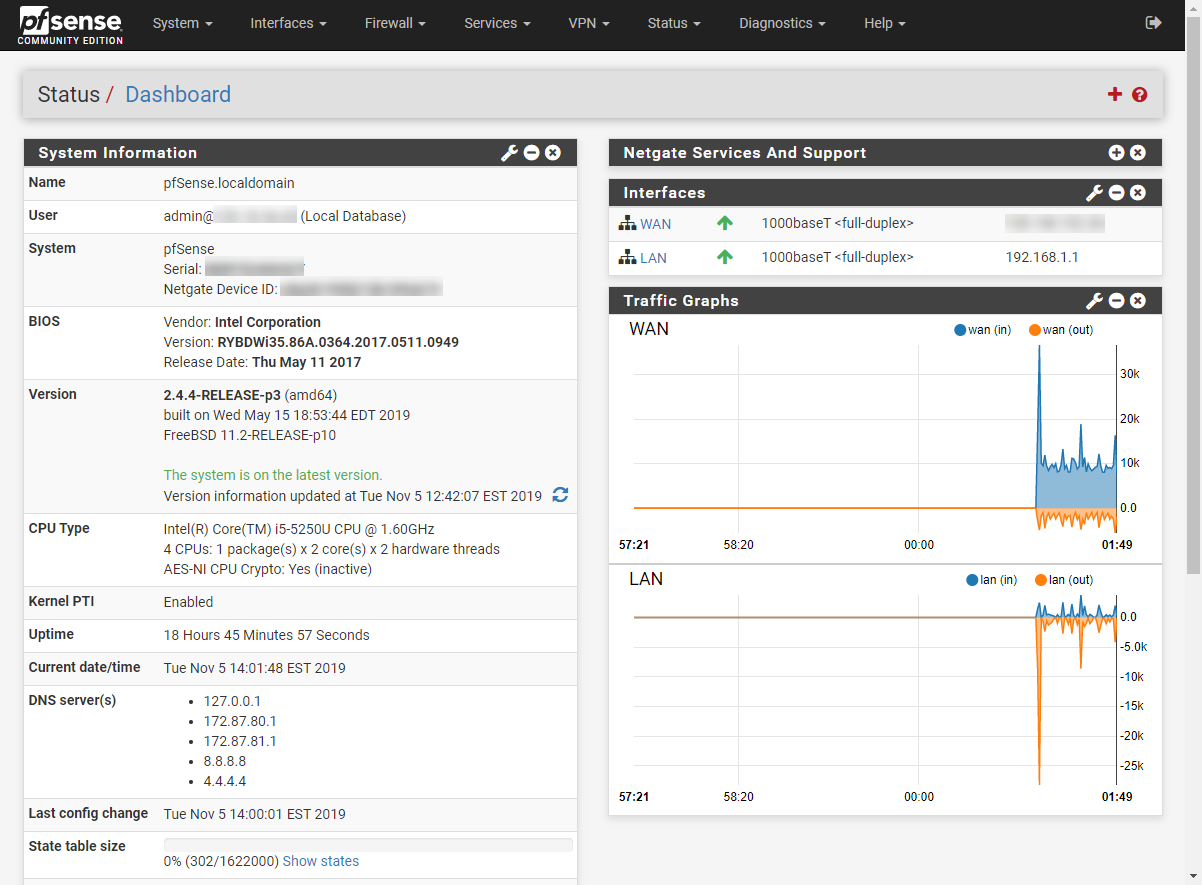Image resolution: width=1202 pixels, height=885 pixels.
Task: Click DNS server 172.87.80.1 entry
Action: coord(240,721)
